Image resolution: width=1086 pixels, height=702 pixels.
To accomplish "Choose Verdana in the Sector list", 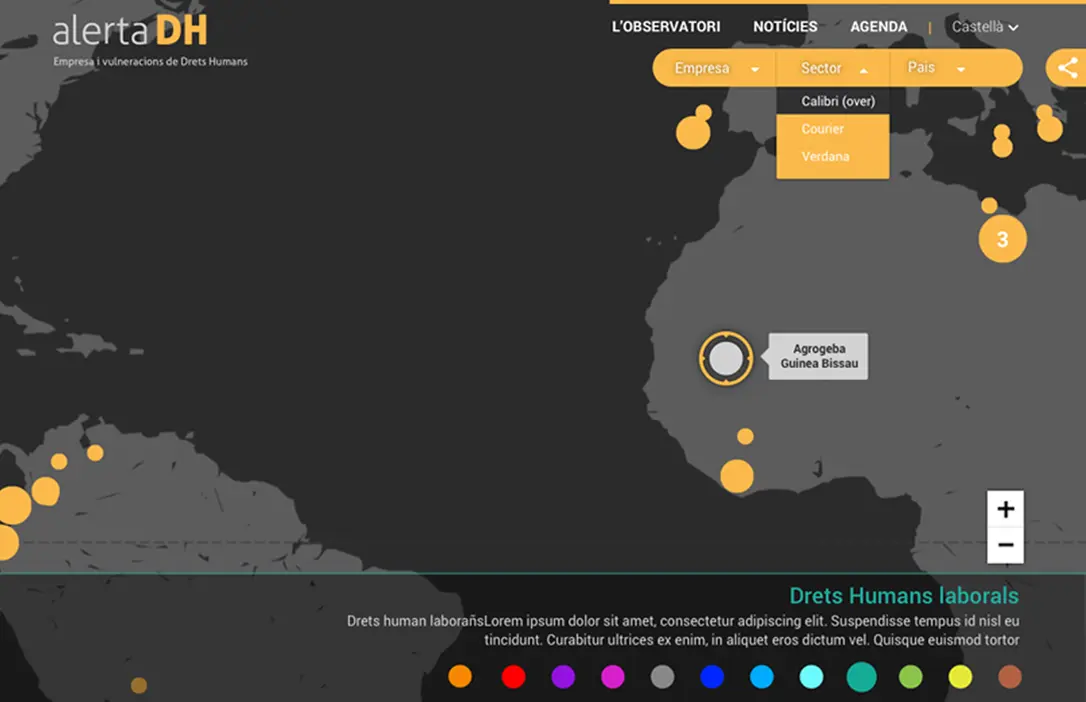I will [825, 156].
